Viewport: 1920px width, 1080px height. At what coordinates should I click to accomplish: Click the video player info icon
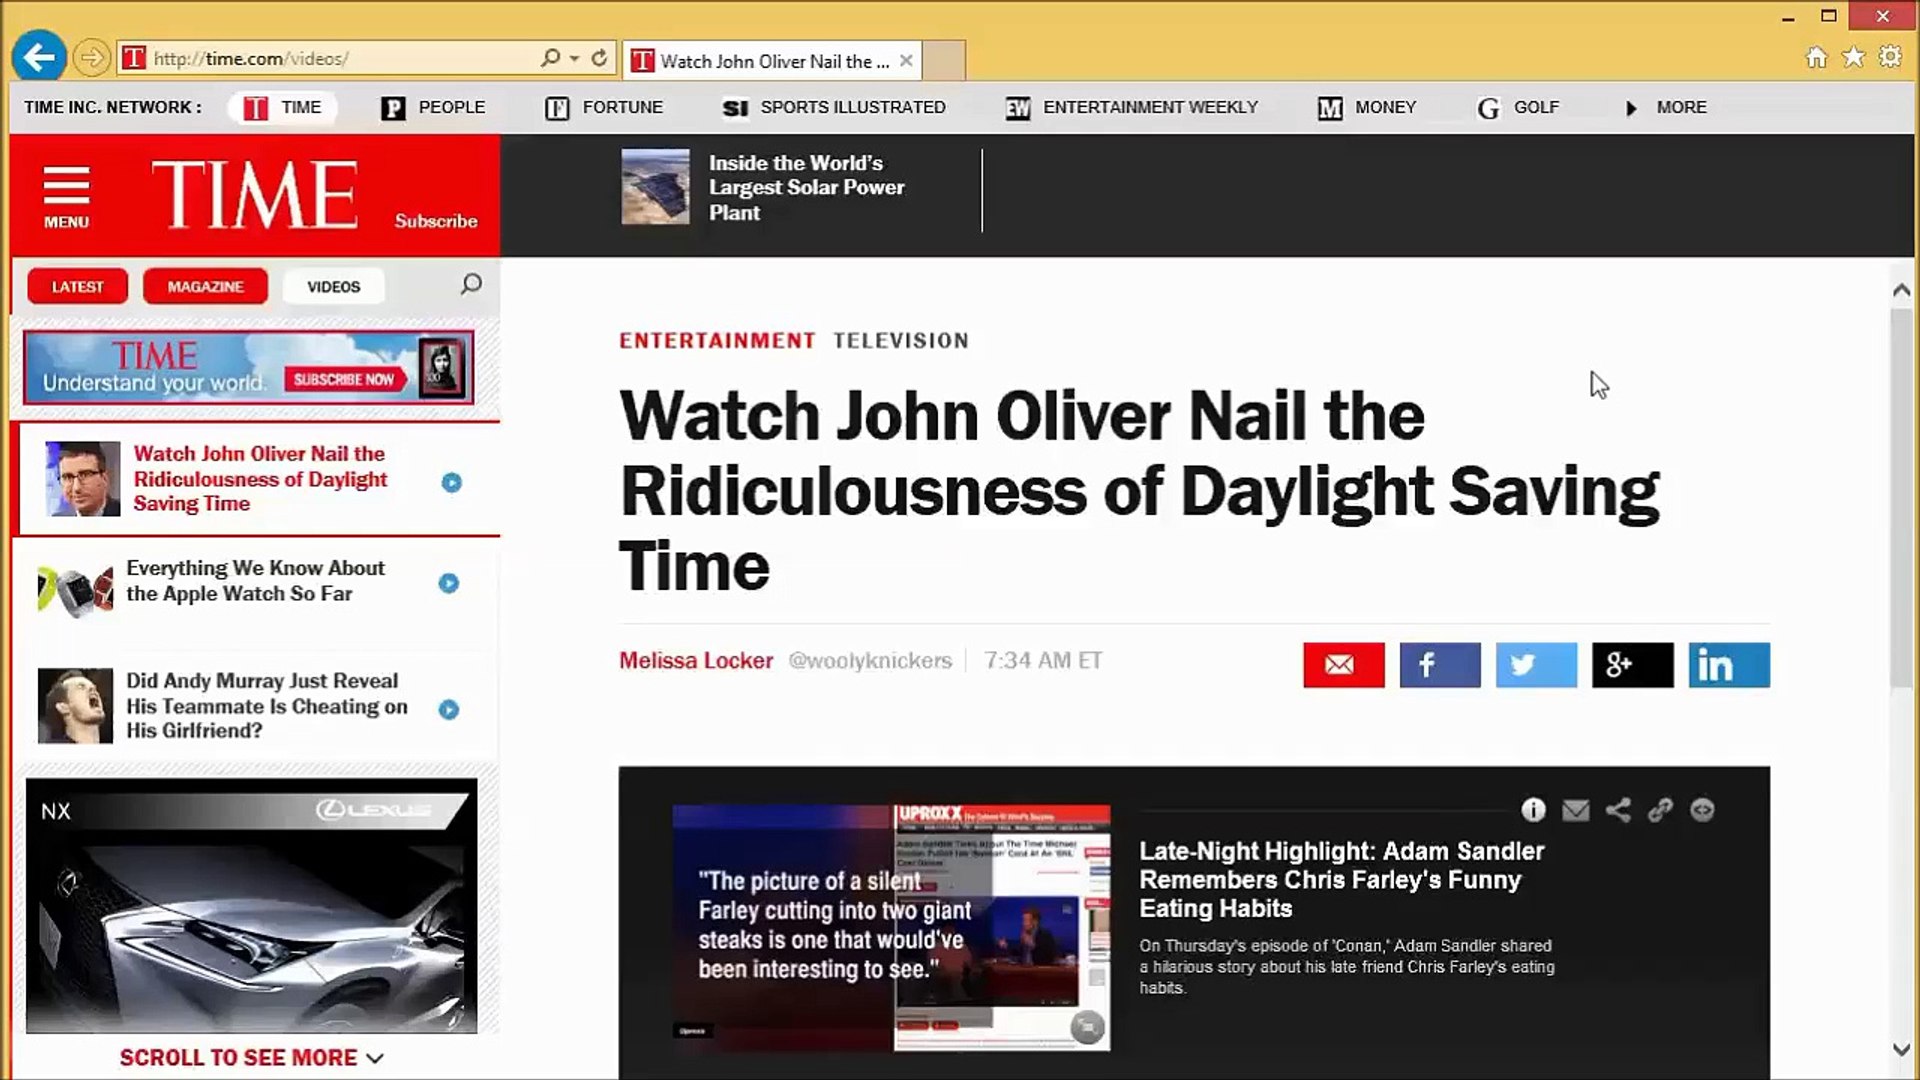[x=1533, y=810]
